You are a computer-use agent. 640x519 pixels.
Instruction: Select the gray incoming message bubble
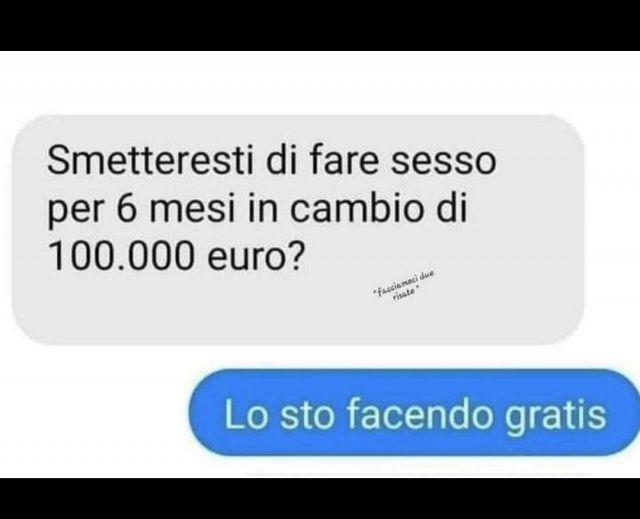coord(298,230)
